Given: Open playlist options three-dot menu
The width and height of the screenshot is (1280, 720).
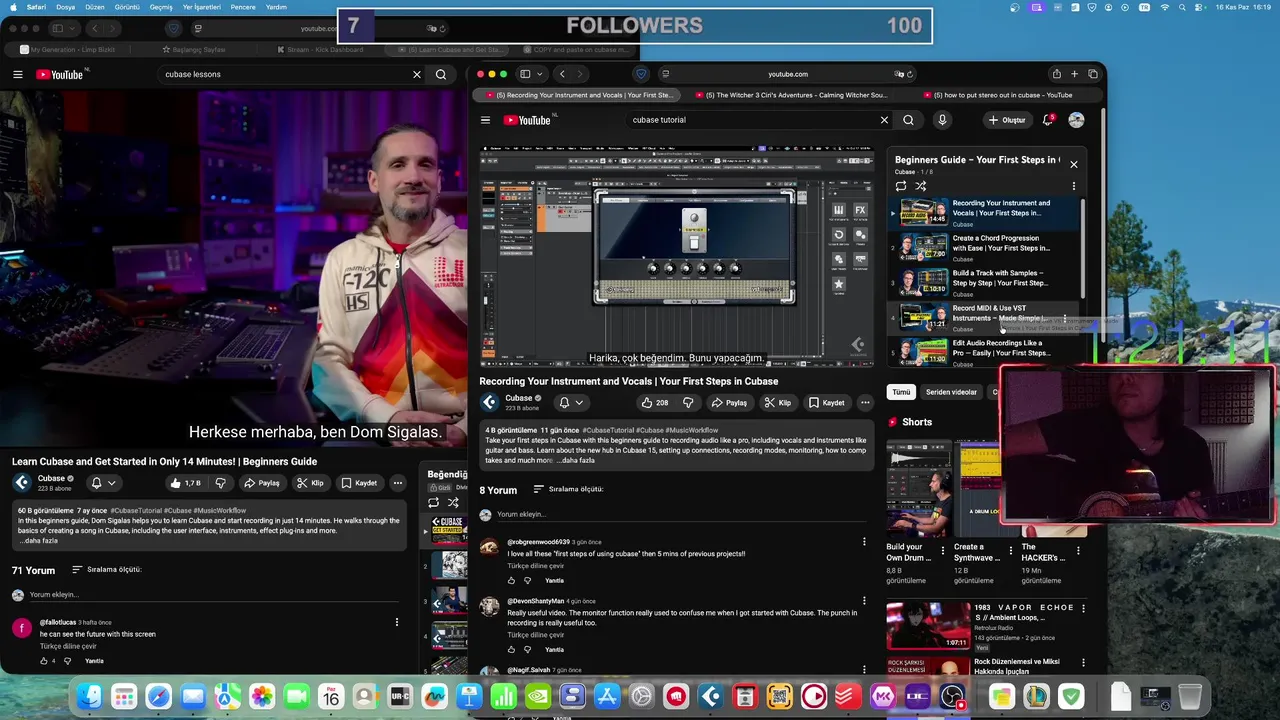Looking at the screenshot, I should [x=1074, y=186].
